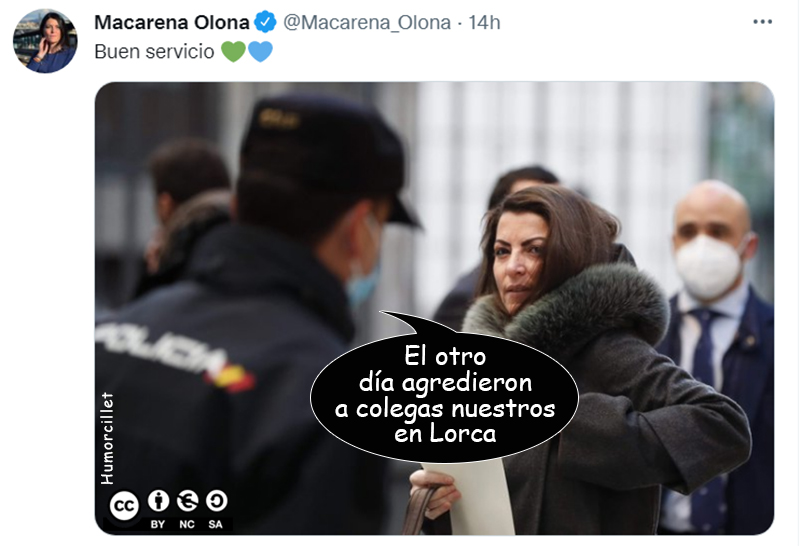Viewport: 800px width, 546px height.
Task: Open the tweet via the 14h timestamp
Action: 484,22
